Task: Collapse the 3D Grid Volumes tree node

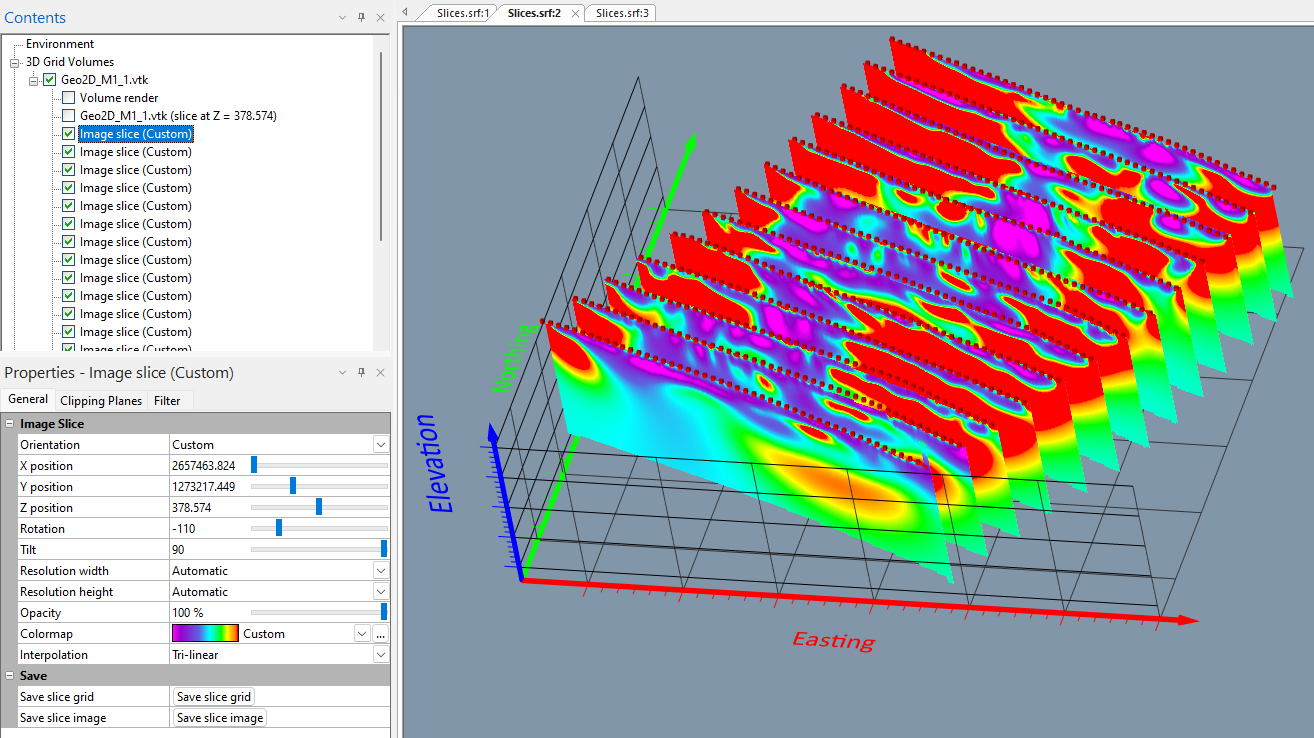Action: click(x=15, y=62)
